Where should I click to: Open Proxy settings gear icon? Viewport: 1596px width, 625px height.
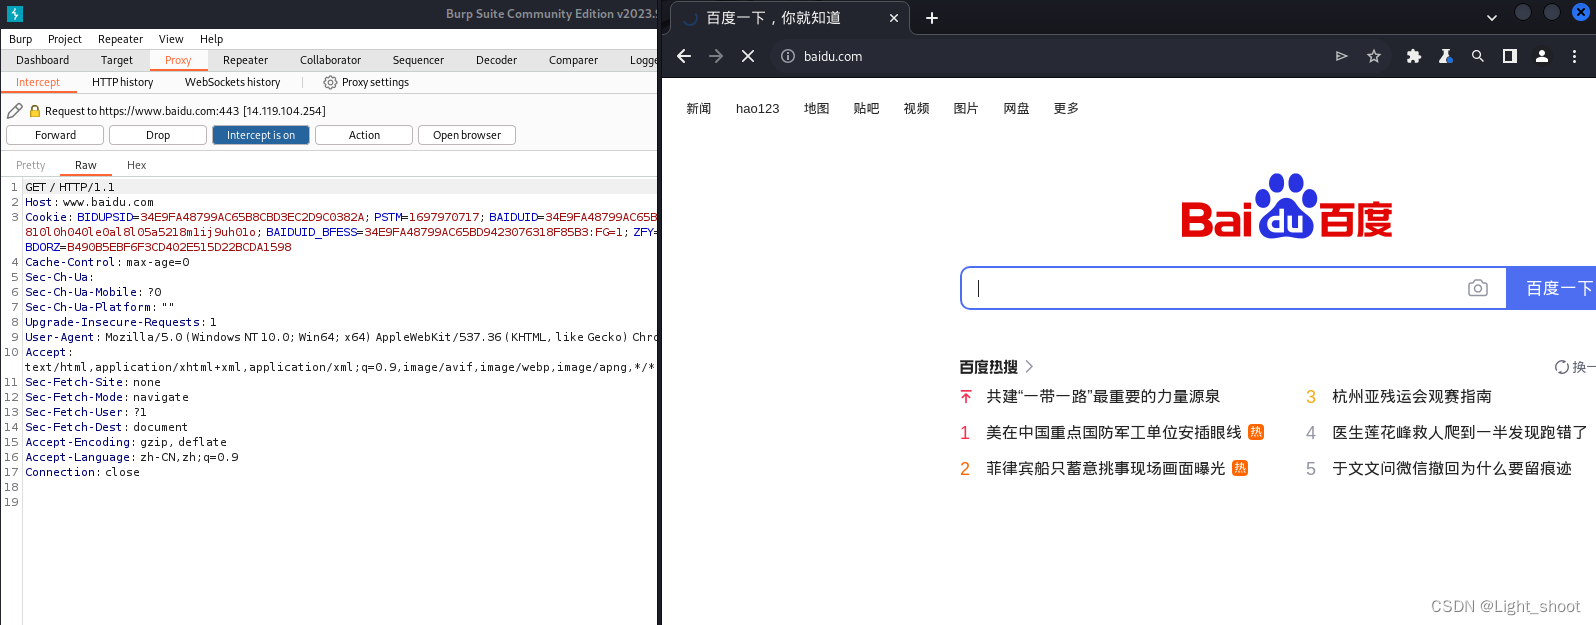coord(330,83)
